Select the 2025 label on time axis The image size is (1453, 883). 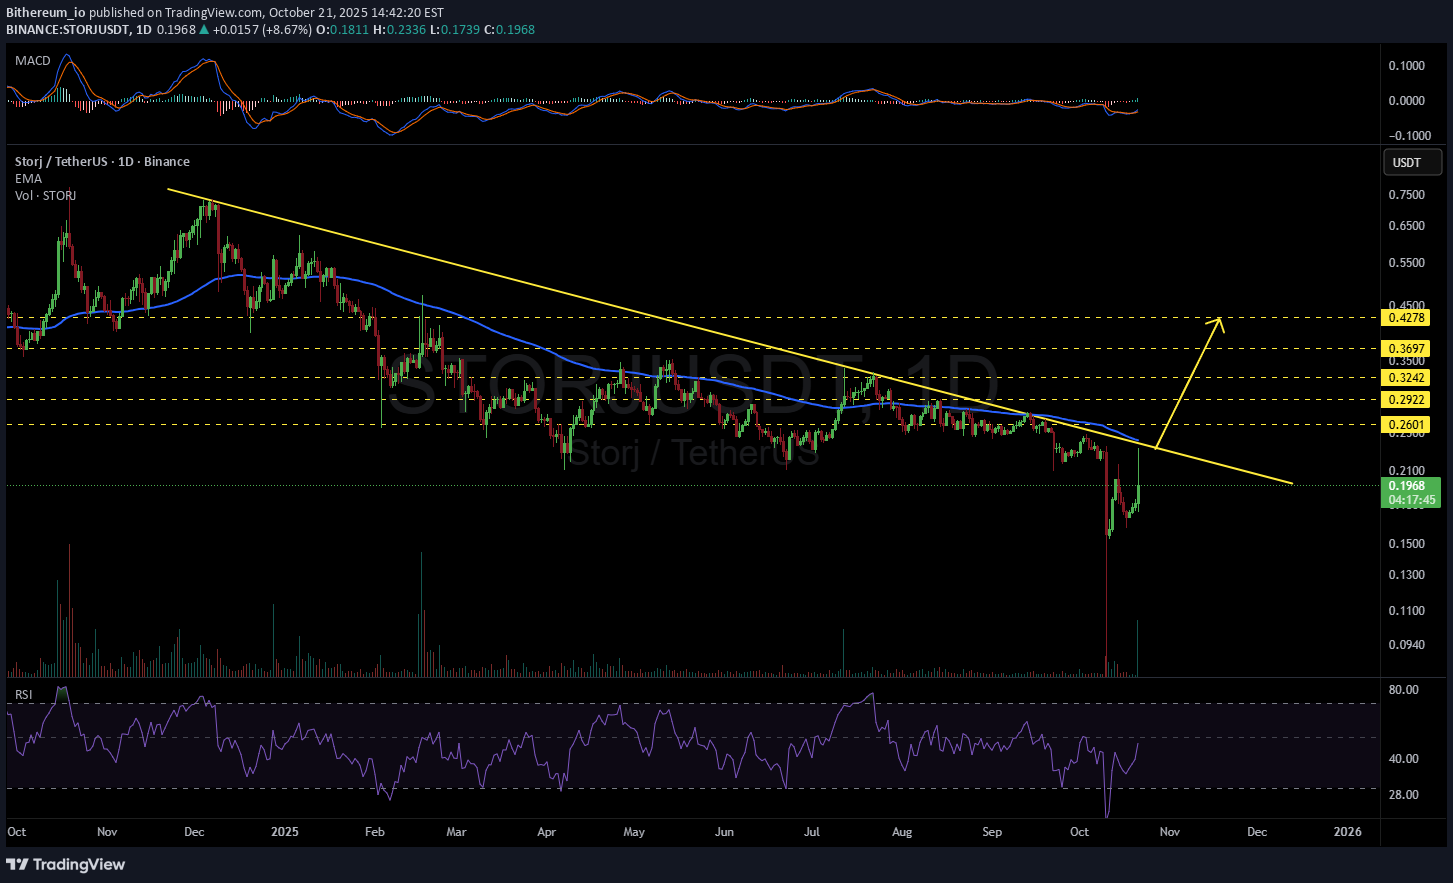[x=285, y=832]
